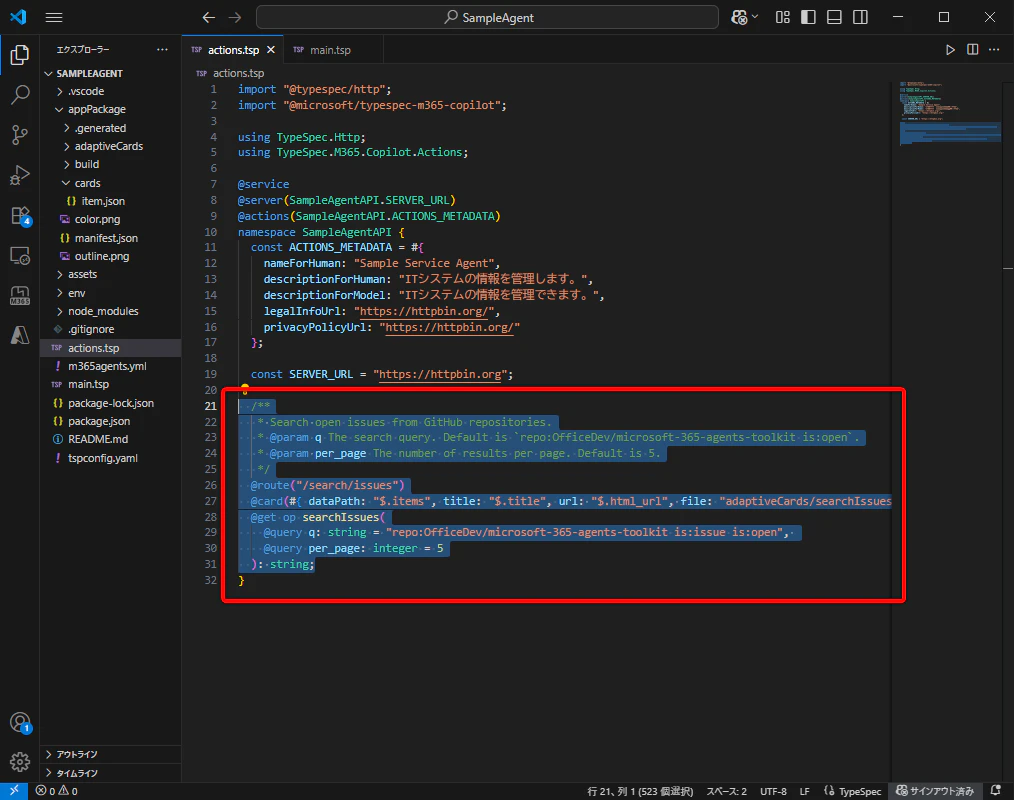Change end of line sequence LF
The image size is (1014, 800).
point(804,791)
